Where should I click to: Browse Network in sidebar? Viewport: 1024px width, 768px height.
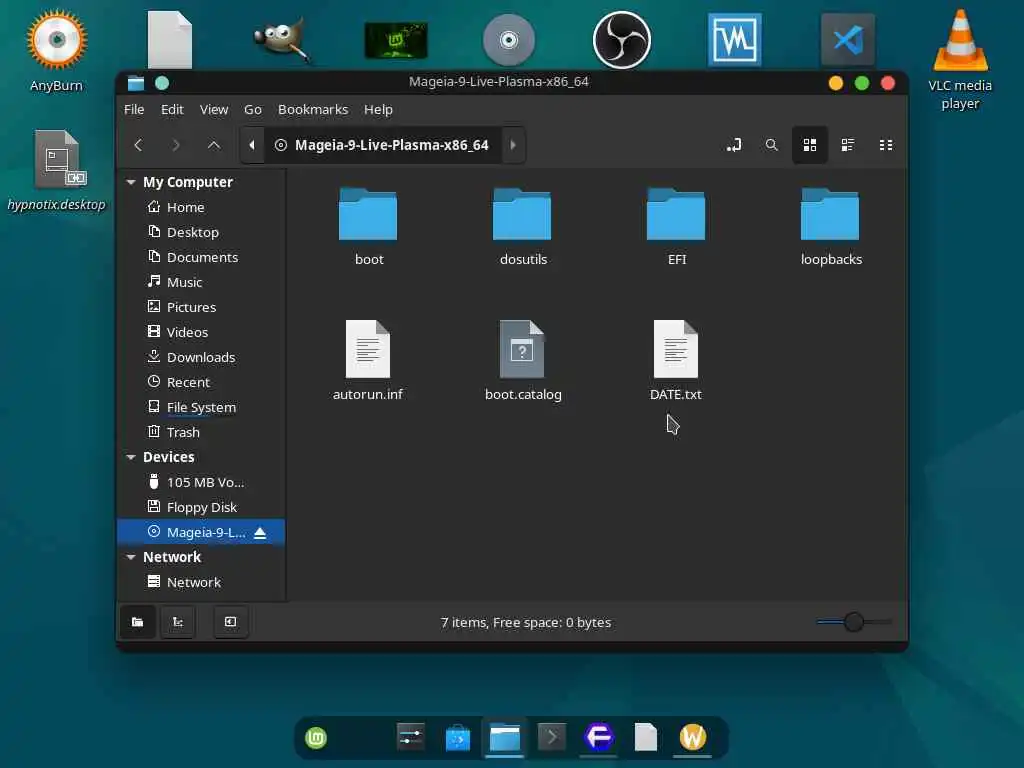pyautogui.click(x=201, y=582)
